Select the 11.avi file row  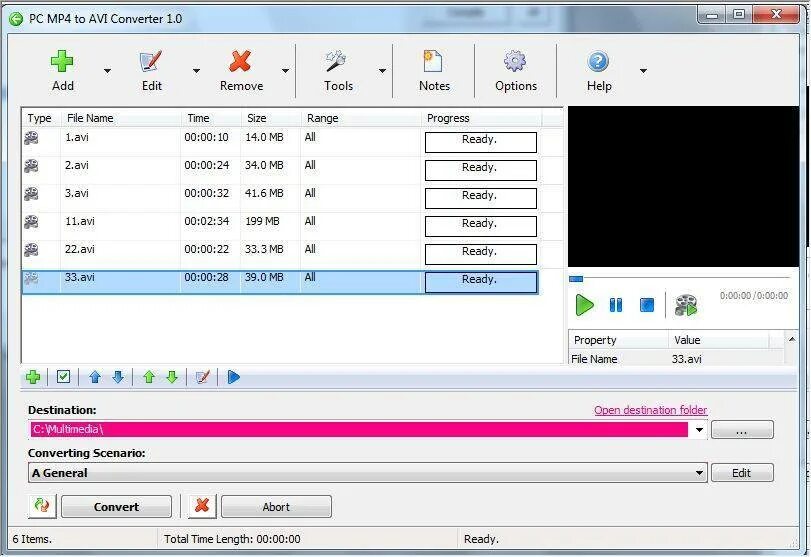[x=280, y=226]
